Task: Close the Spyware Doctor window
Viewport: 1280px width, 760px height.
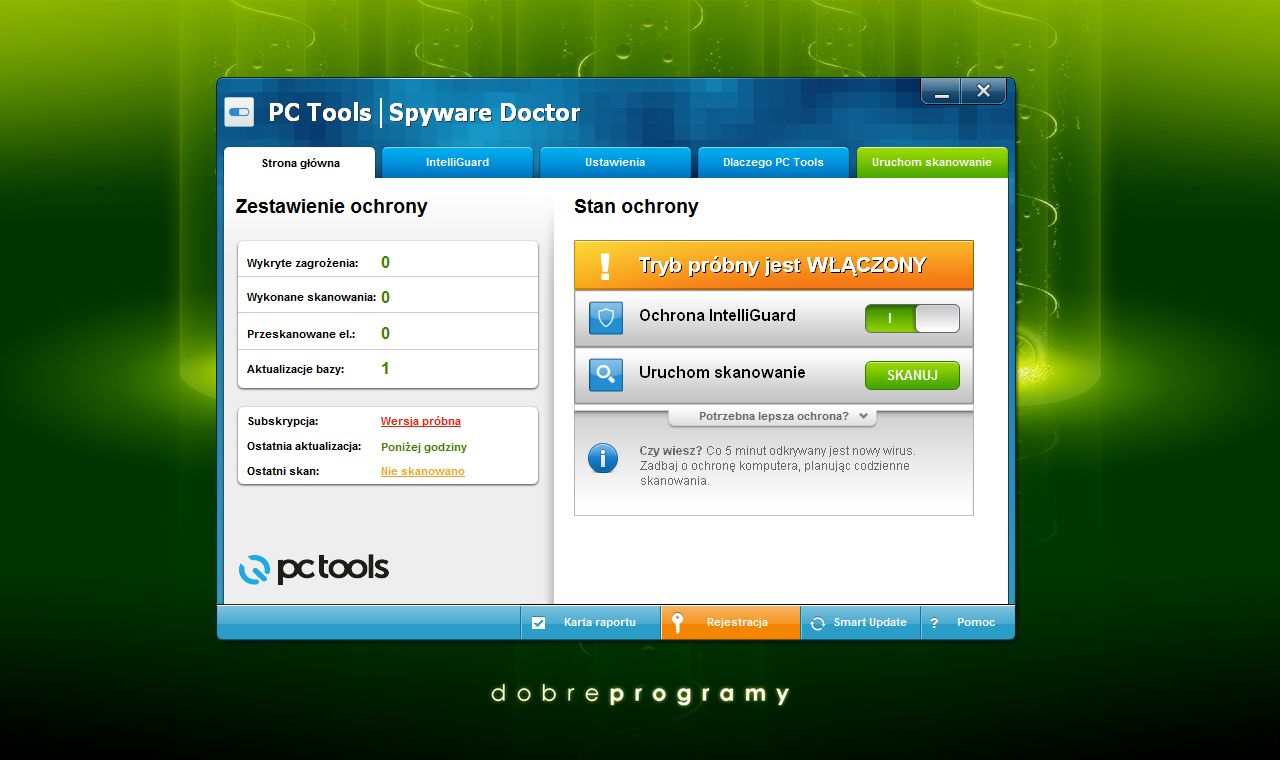Action: coord(984,91)
